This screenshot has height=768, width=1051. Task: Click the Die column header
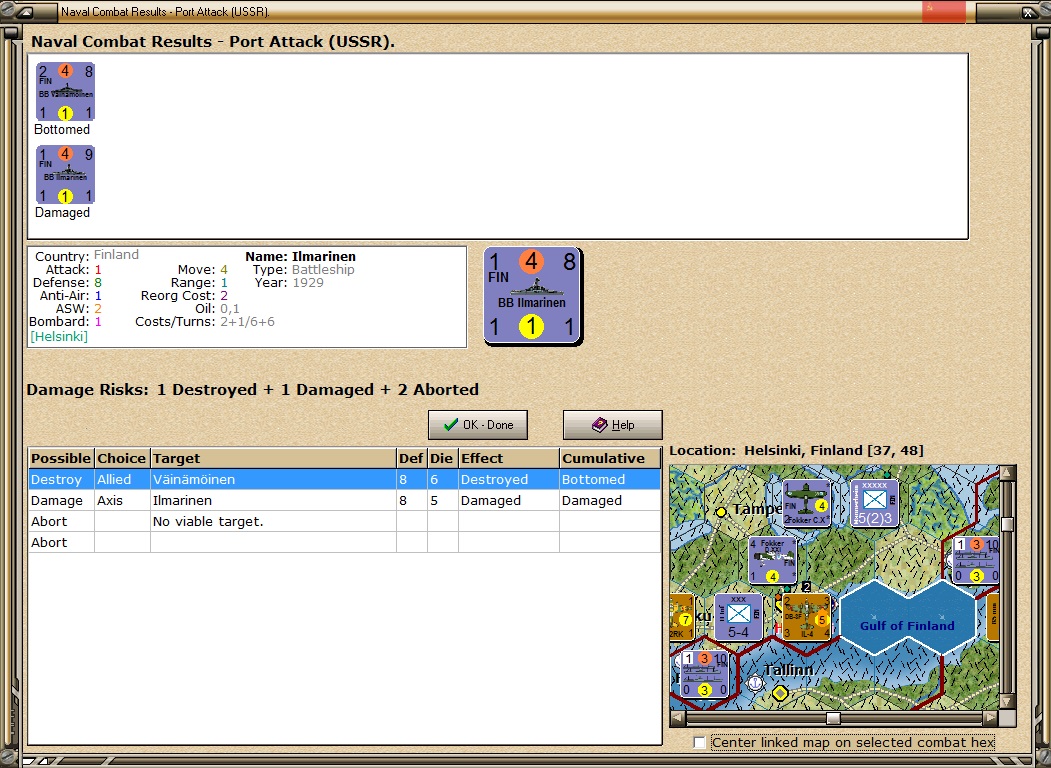[442, 458]
